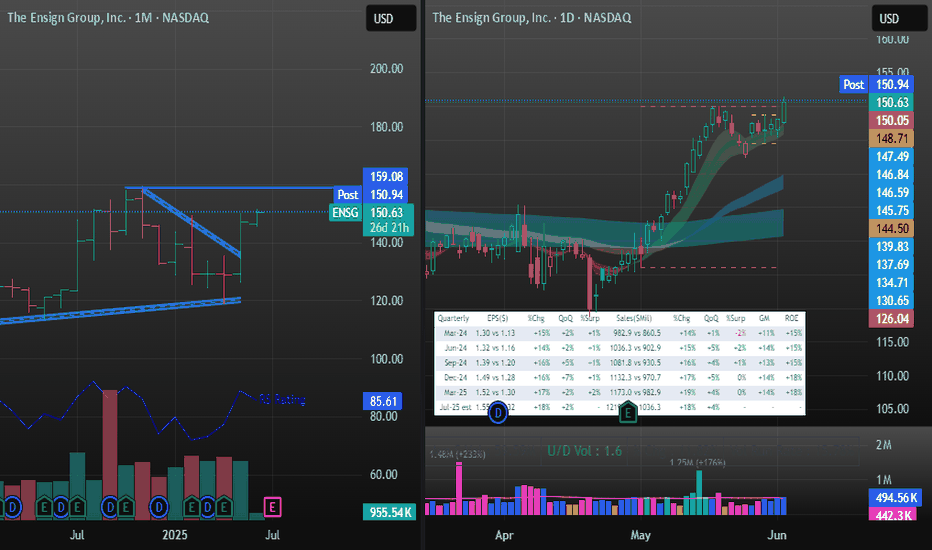This screenshot has height=550, width=932.
Task: Select the rising blue trendline near 120
Action: coord(119,310)
